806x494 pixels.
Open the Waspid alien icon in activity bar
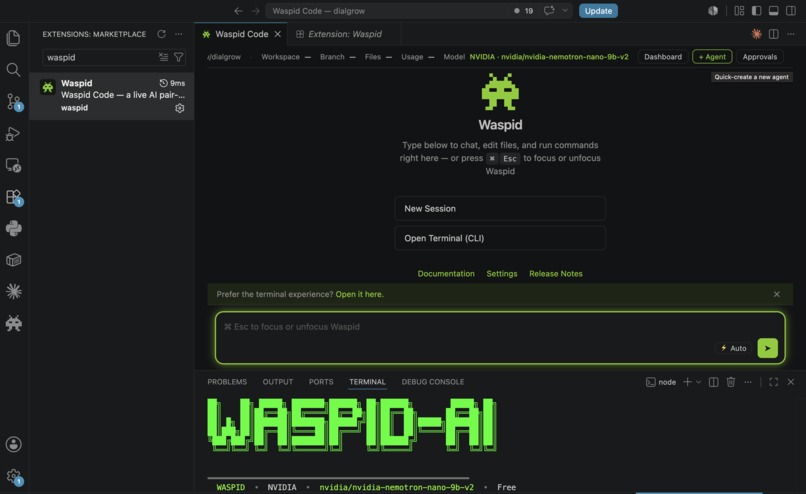pos(13,323)
